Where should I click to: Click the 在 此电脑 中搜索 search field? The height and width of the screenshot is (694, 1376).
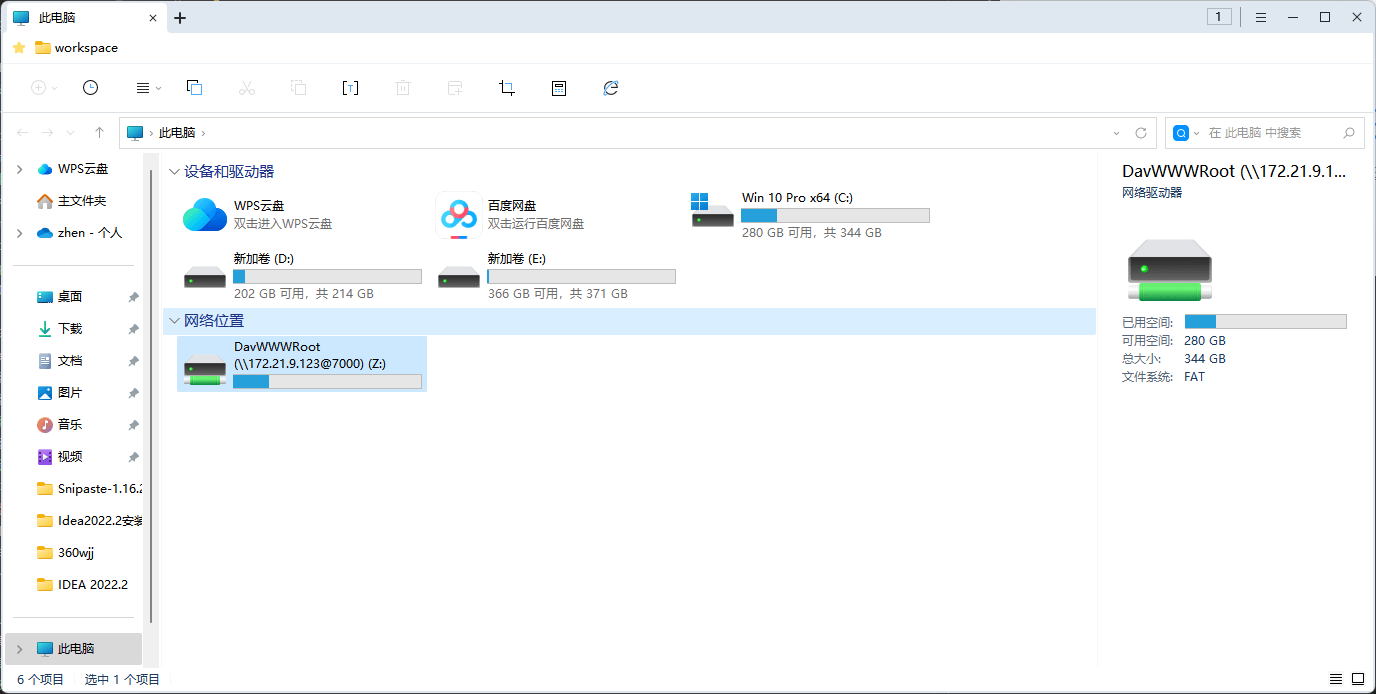(1266, 133)
